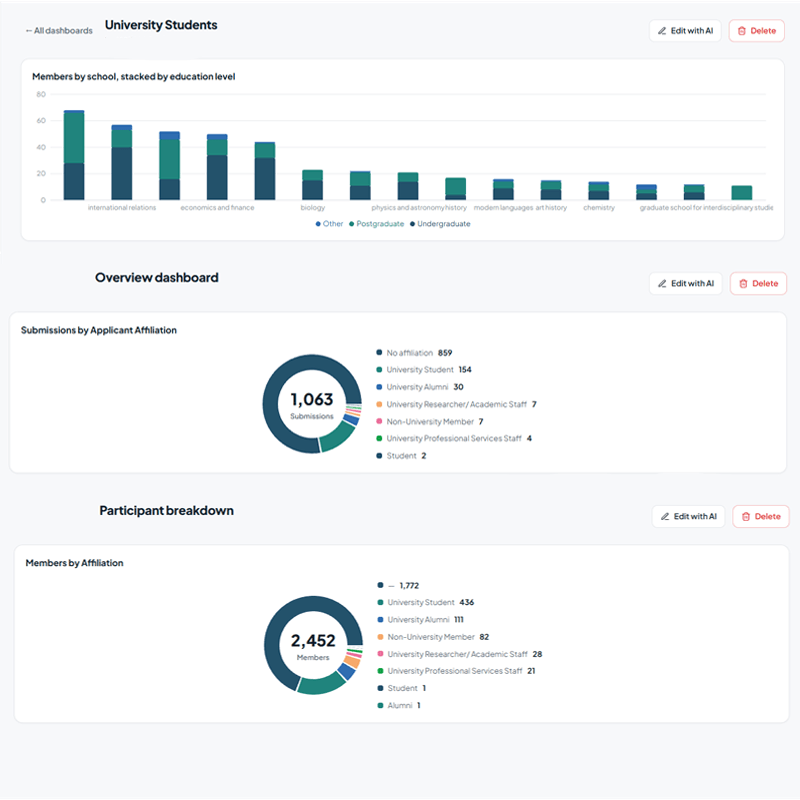The image size is (800, 800).
Task: Click the 'University Student 436' legend entry
Action: (x=426, y=602)
